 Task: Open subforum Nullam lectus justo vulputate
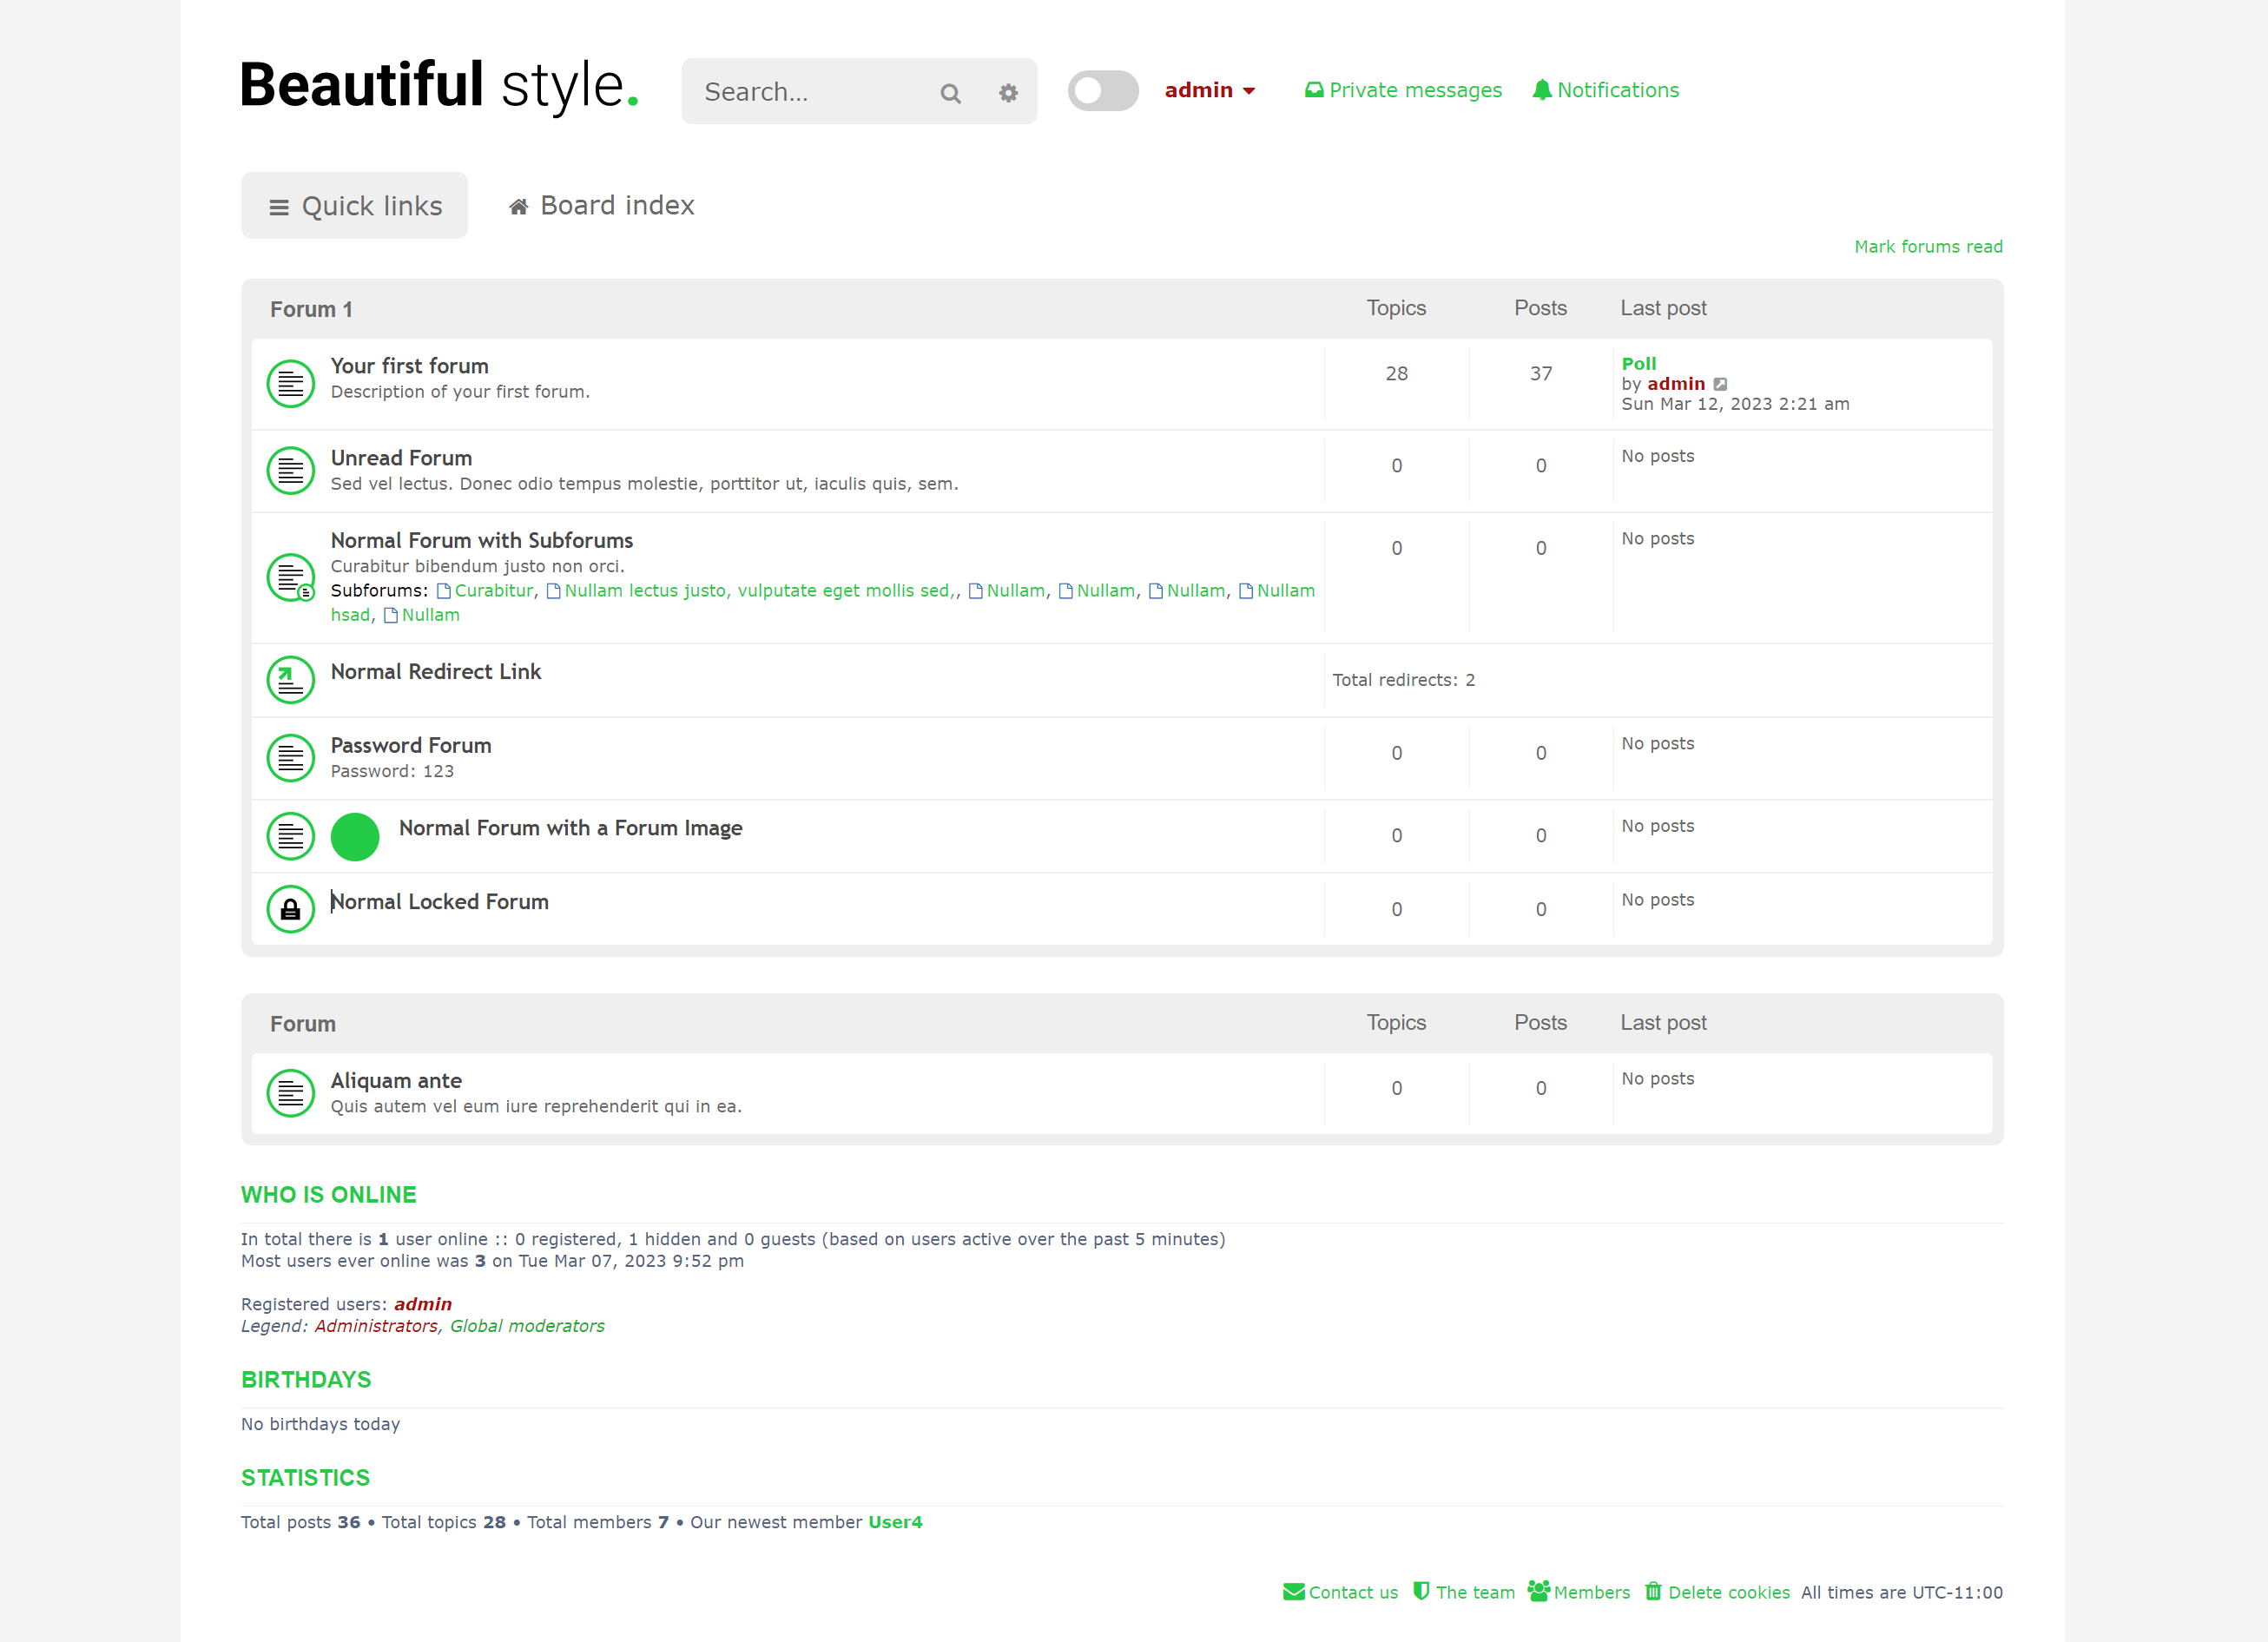pyautogui.click(x=751, y=591)
